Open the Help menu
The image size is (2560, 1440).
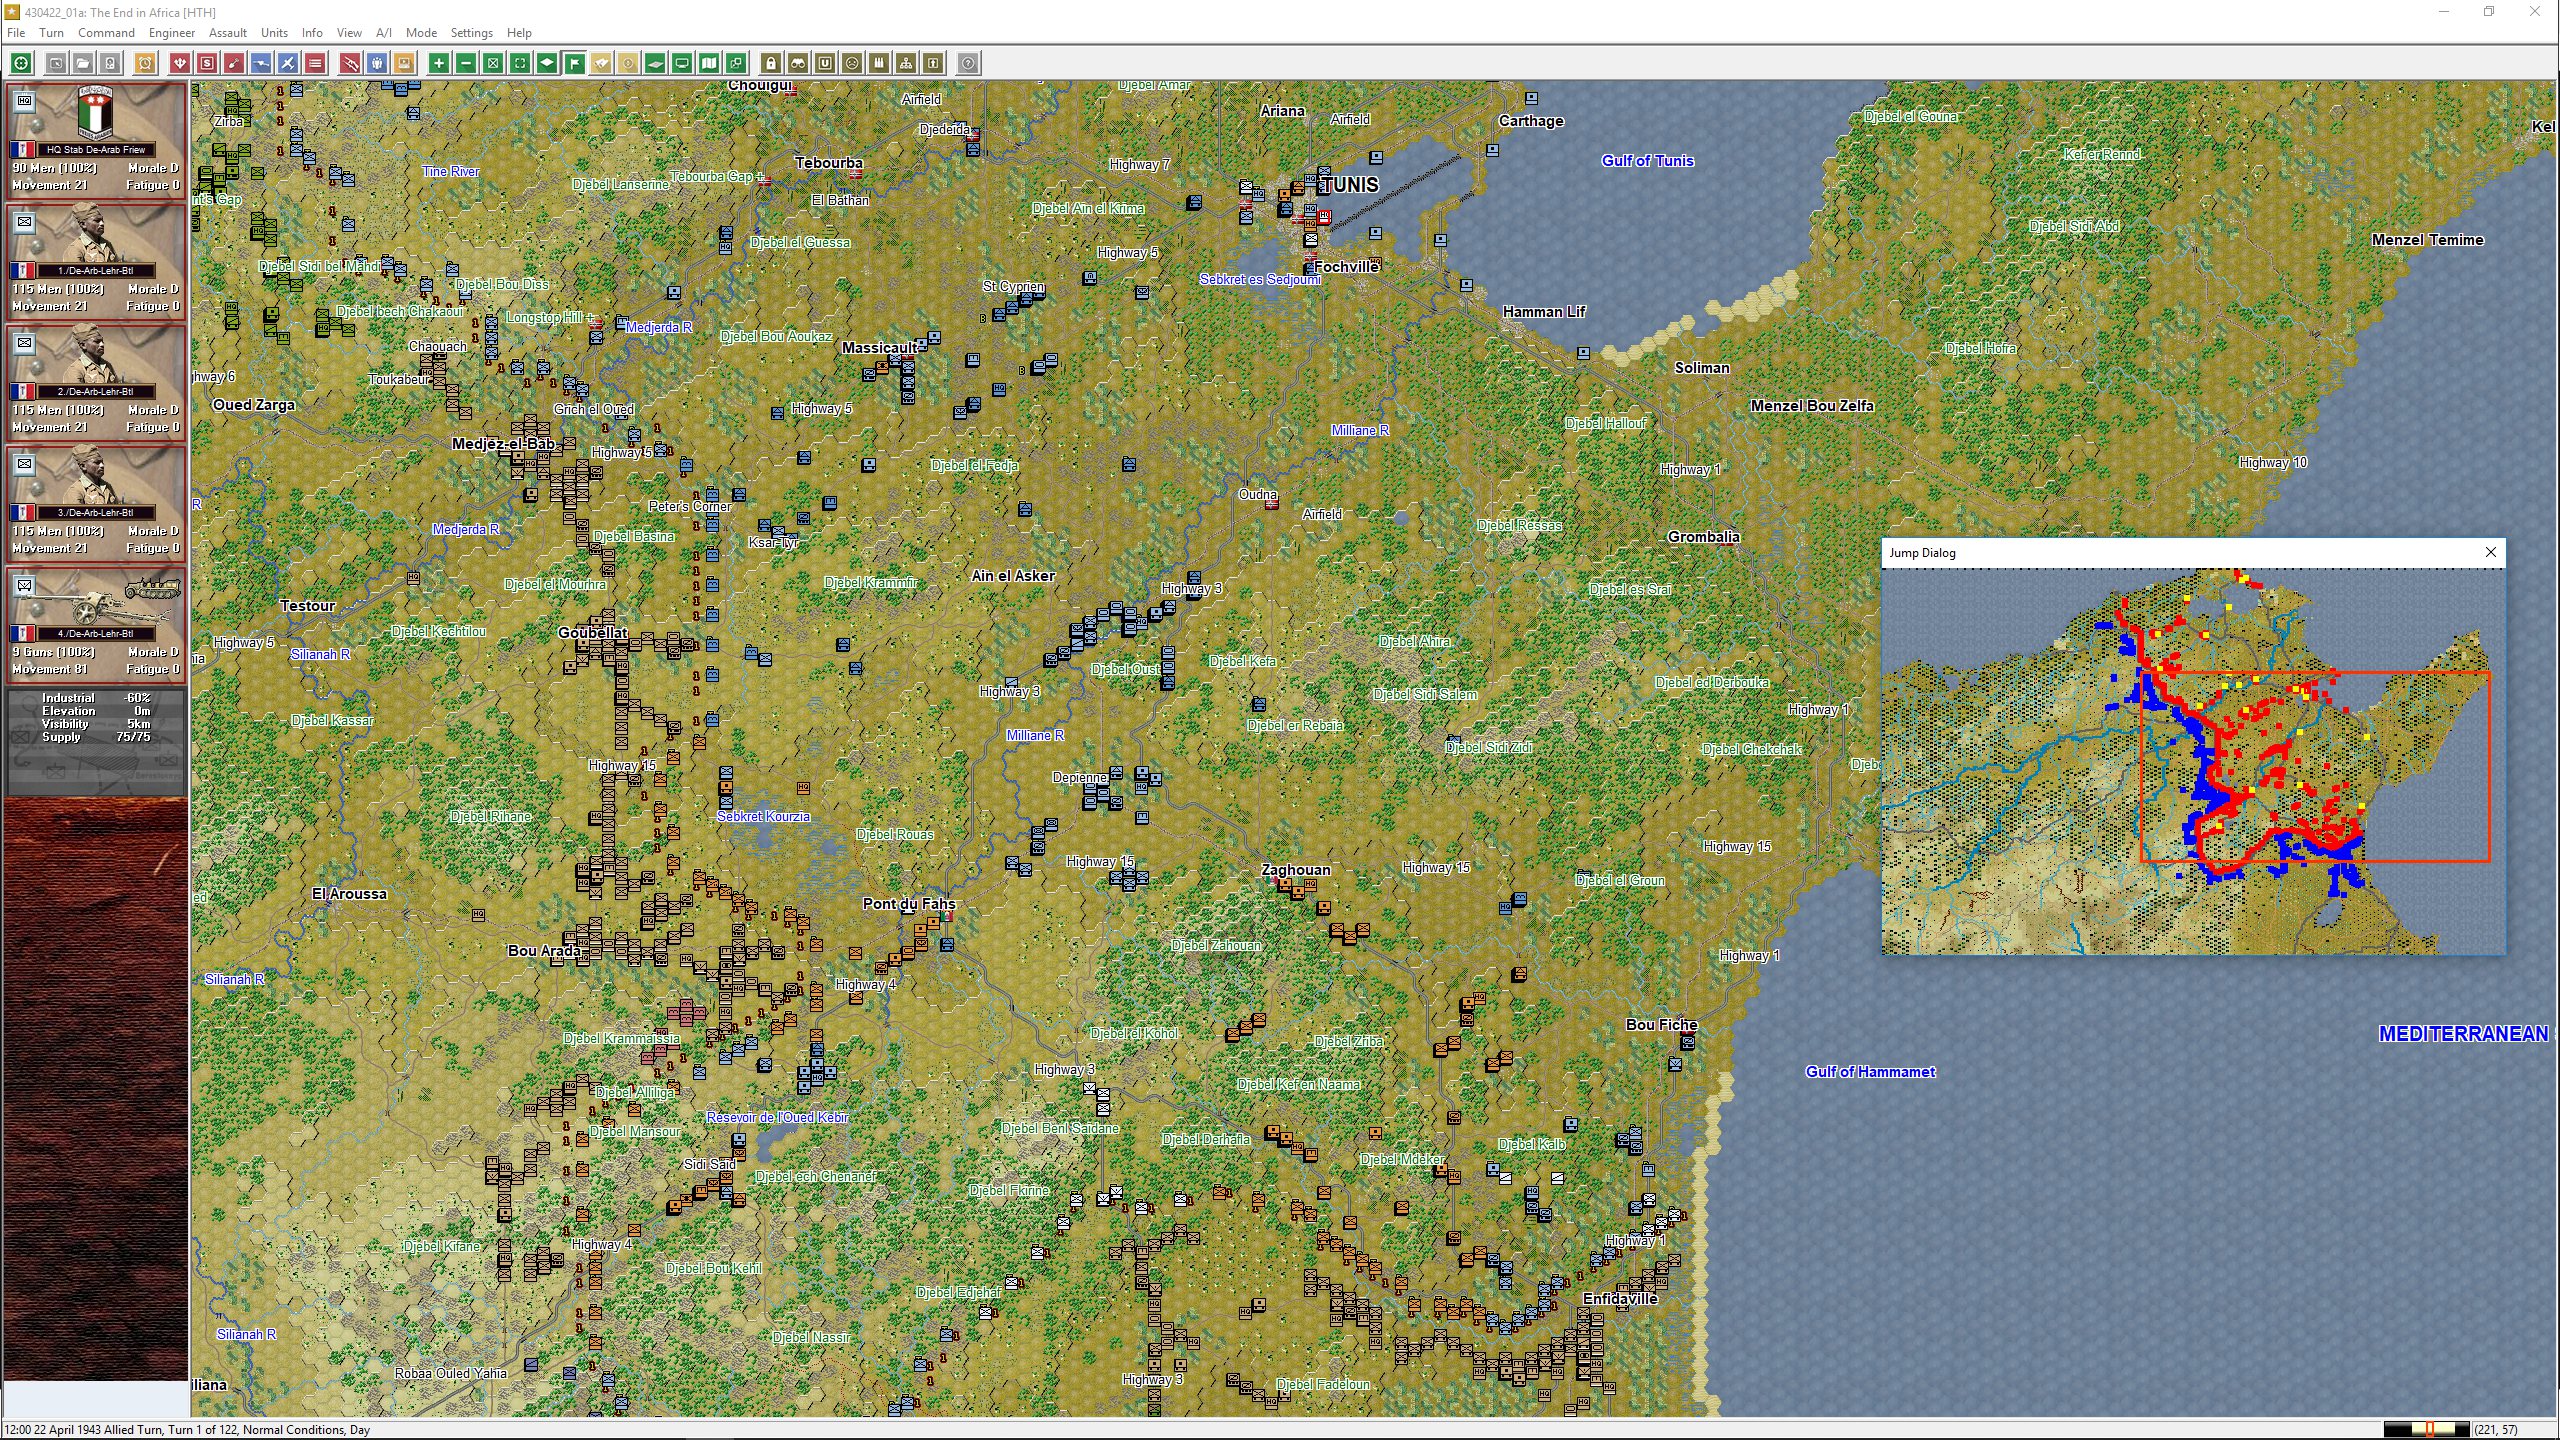(x=519, y=32)
